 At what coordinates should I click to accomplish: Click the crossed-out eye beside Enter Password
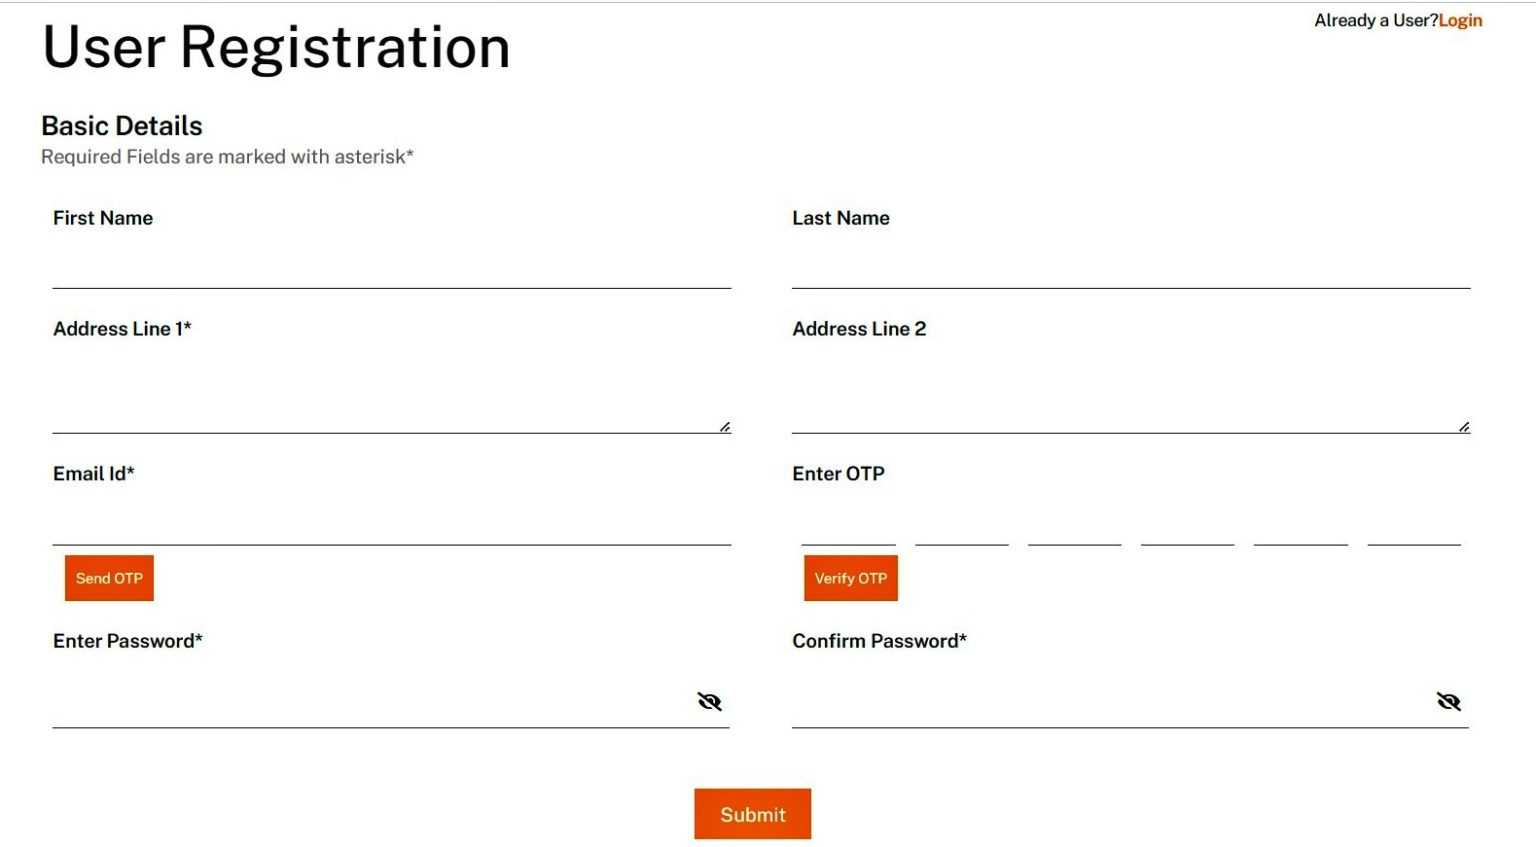[x=710, y=701]
